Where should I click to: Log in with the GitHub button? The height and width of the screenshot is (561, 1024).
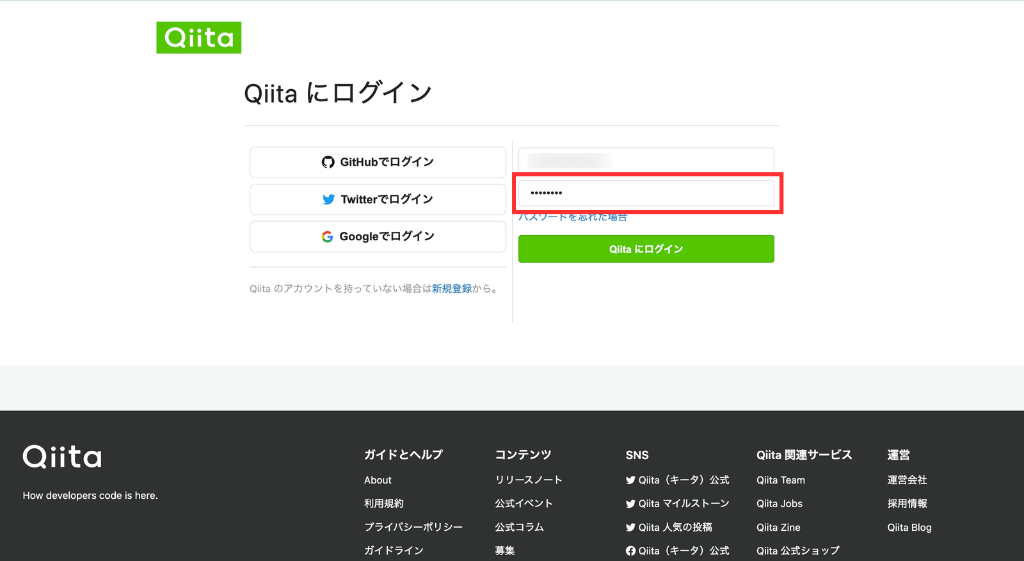(377, 162)
